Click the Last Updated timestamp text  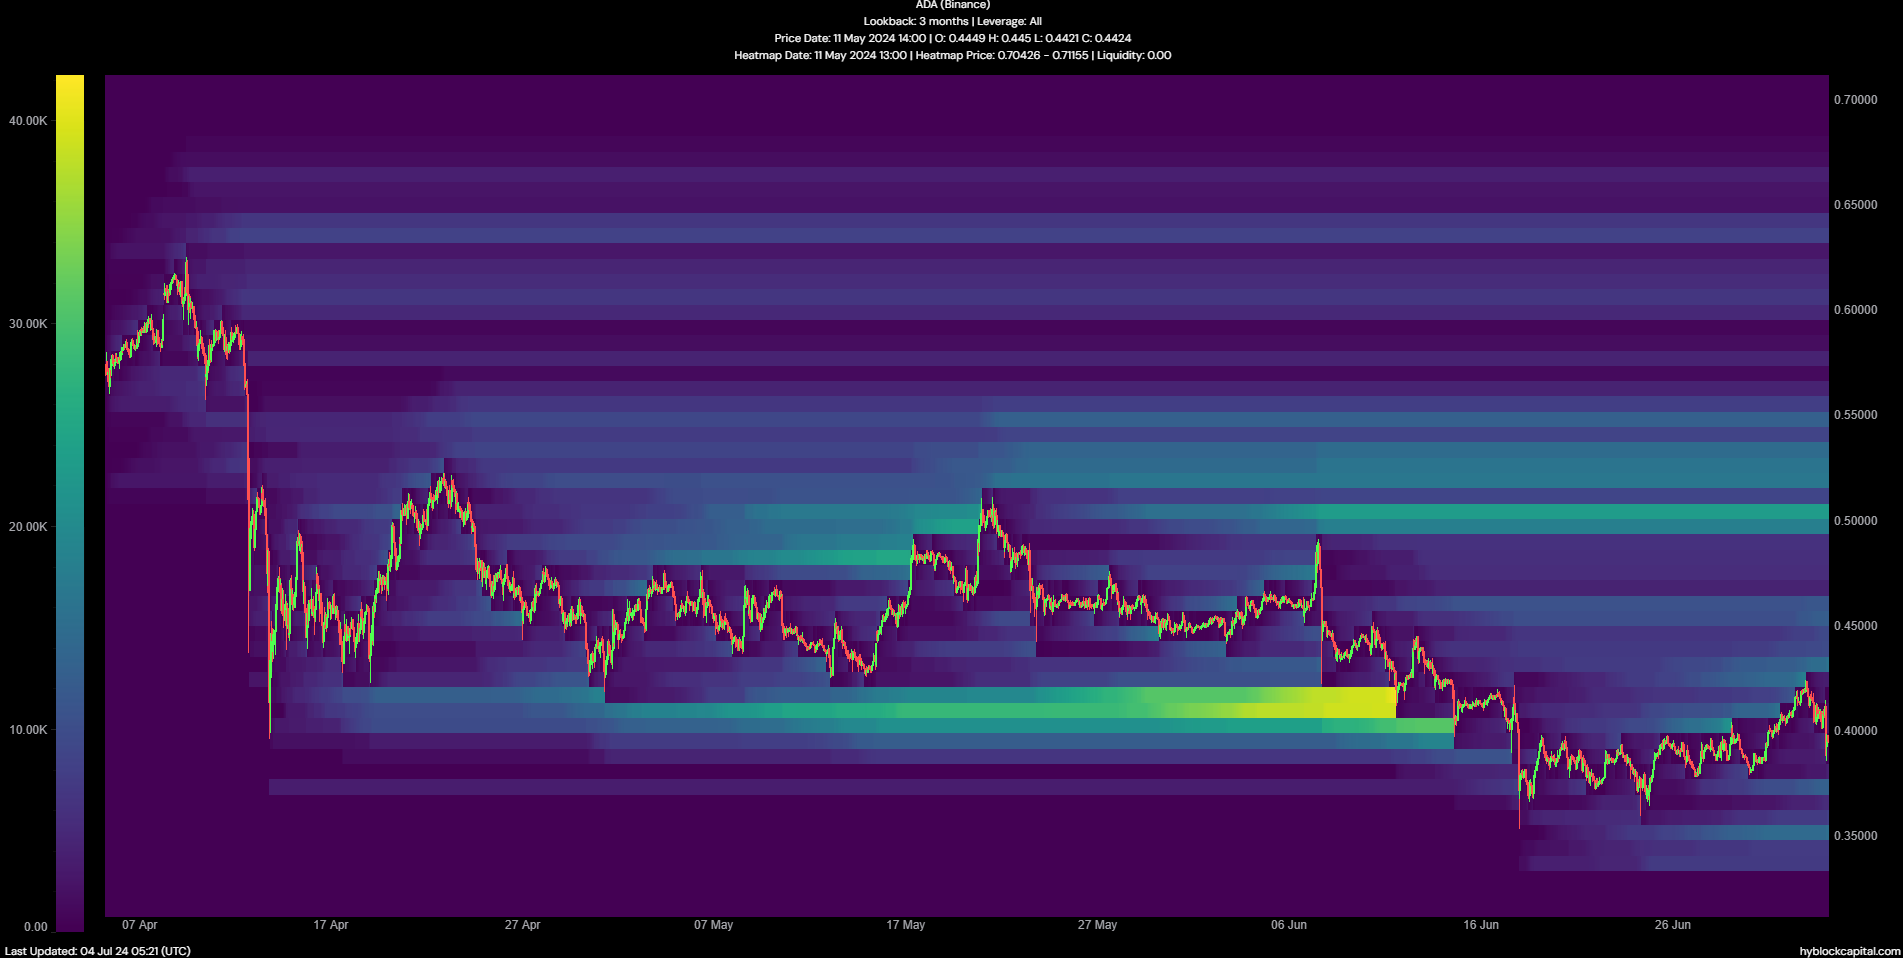(x=97, y=951)
